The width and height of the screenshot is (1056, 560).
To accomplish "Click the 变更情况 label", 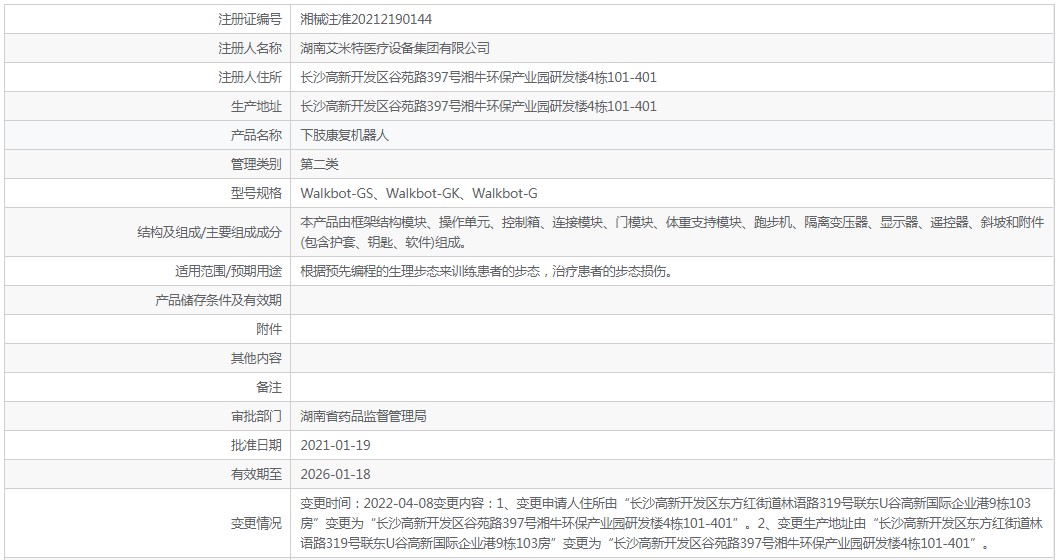I will tap(256, 523).
